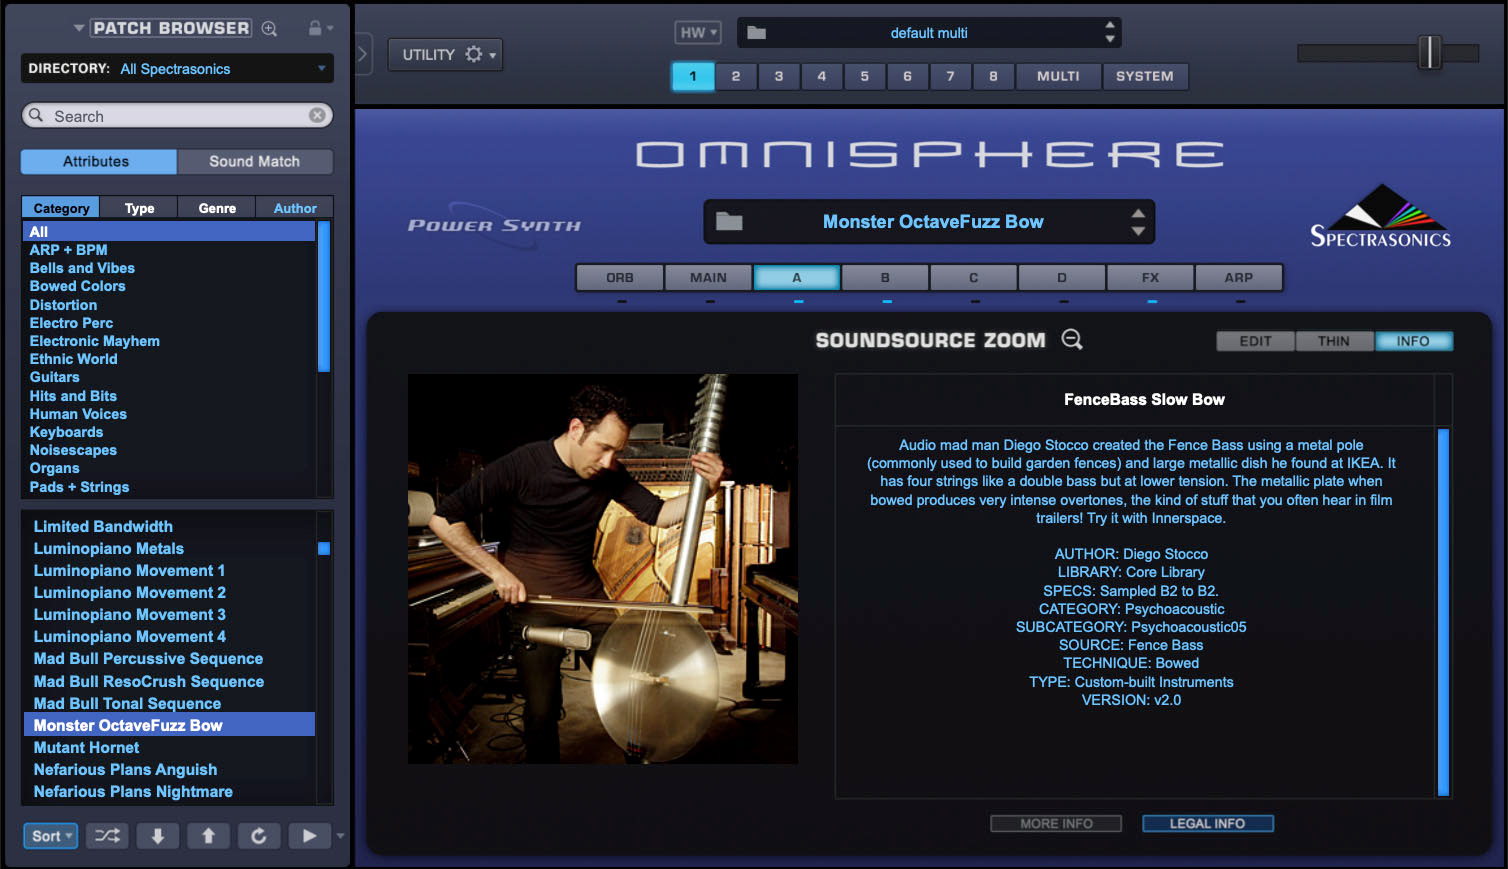Viewport: 1508px width, 869px height.
Task: Open the MULTI page
Action: pyautogui.click(x=1058, y=76)
